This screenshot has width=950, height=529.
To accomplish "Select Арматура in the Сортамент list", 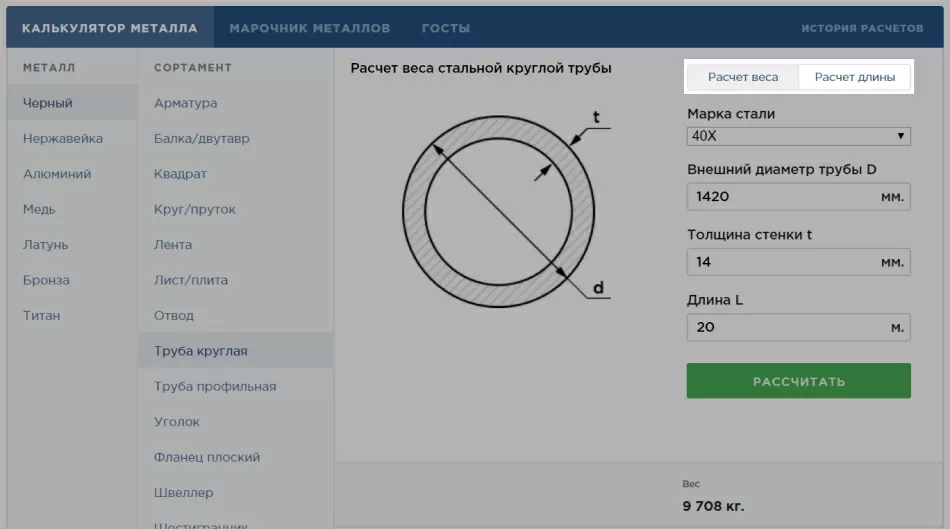I will click(x=185, y=103).
